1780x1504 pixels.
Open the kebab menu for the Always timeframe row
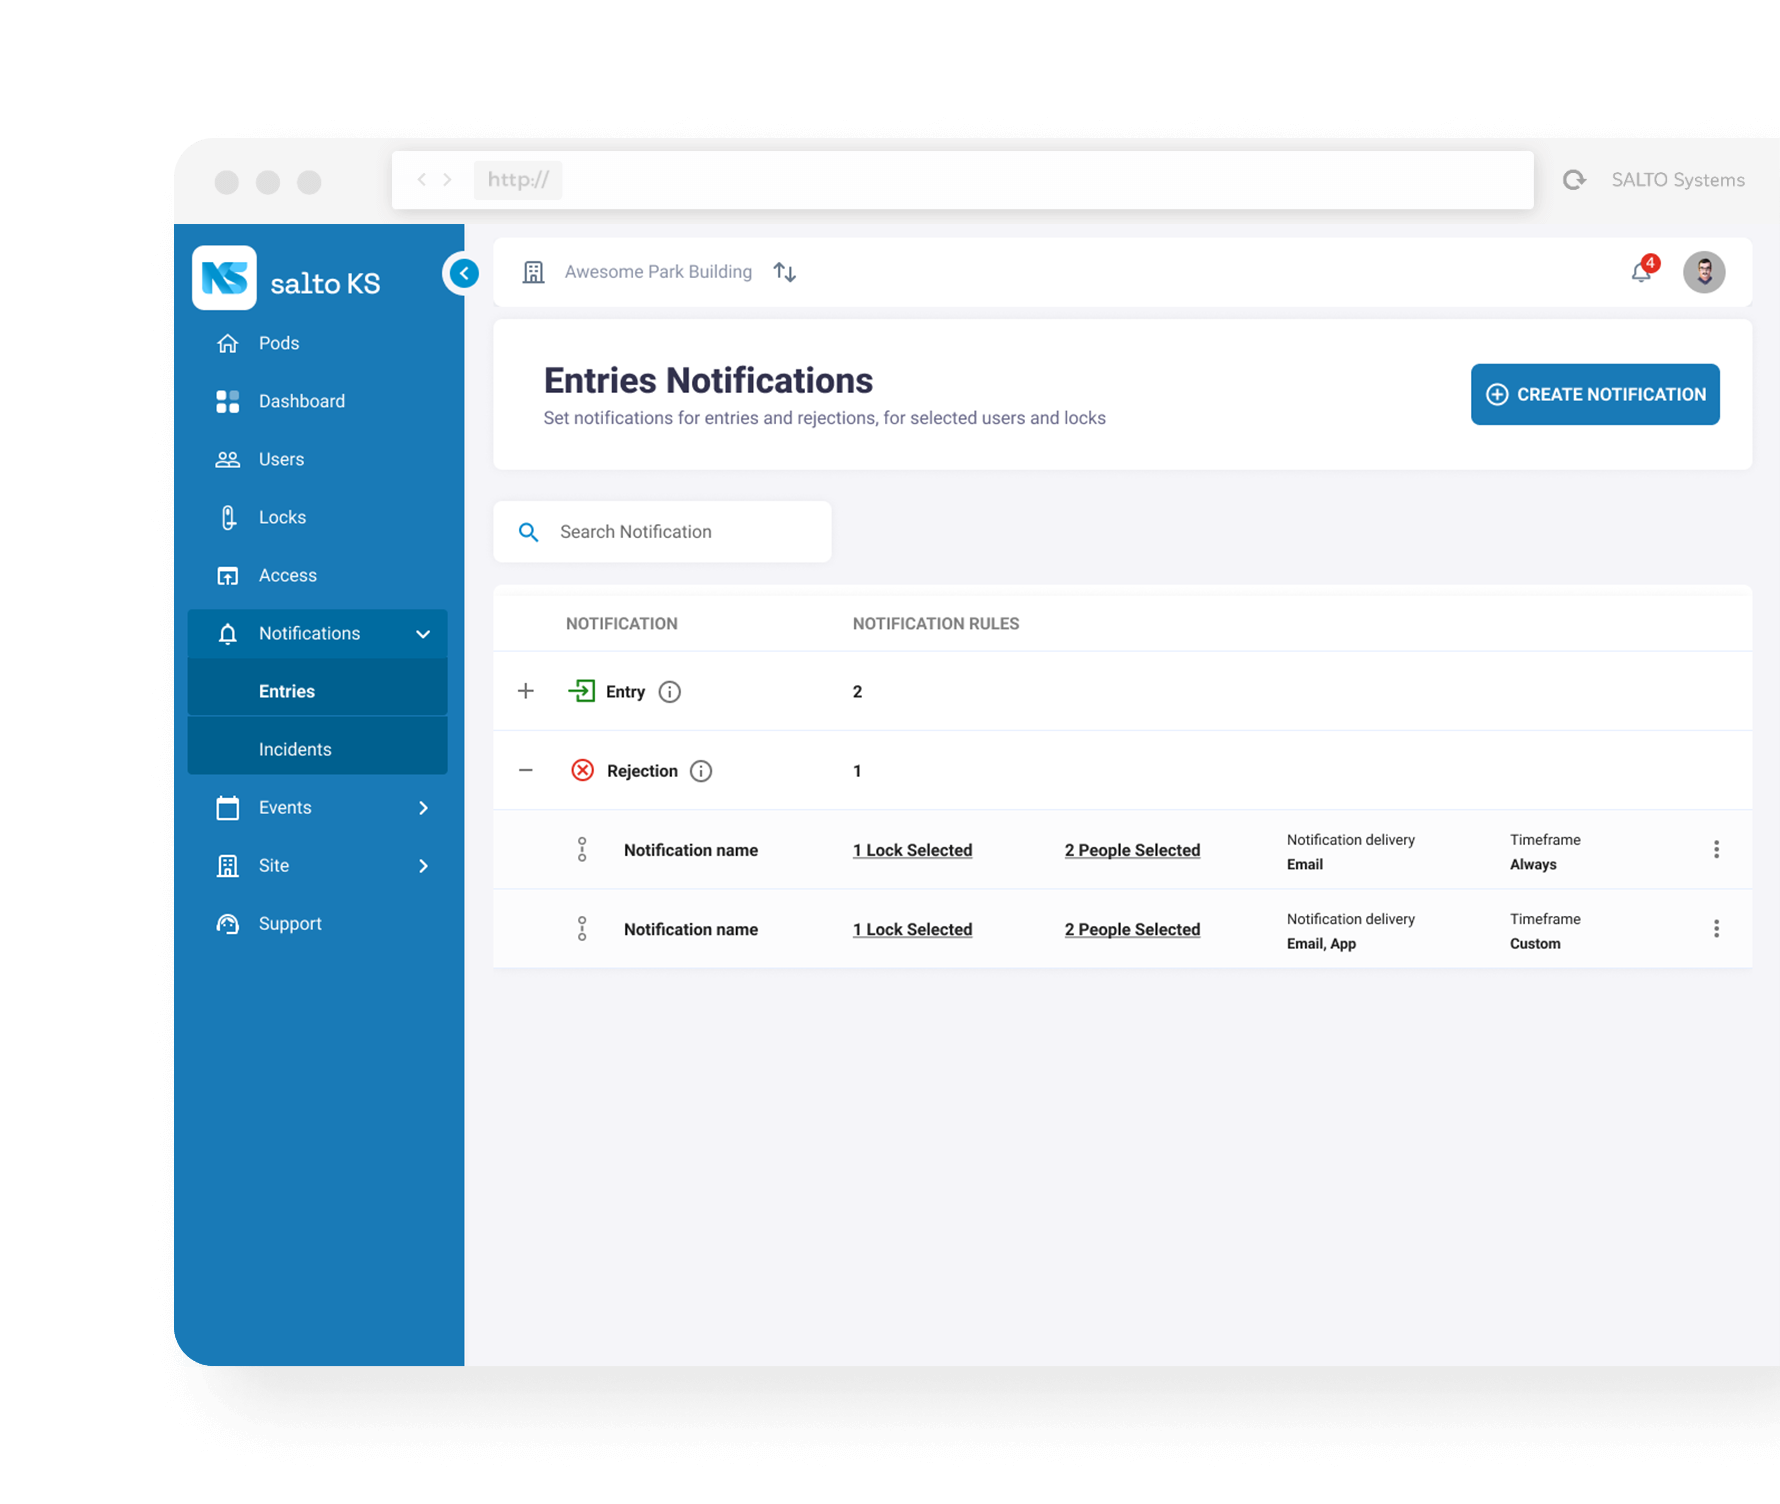click(x=1716, y=850)
